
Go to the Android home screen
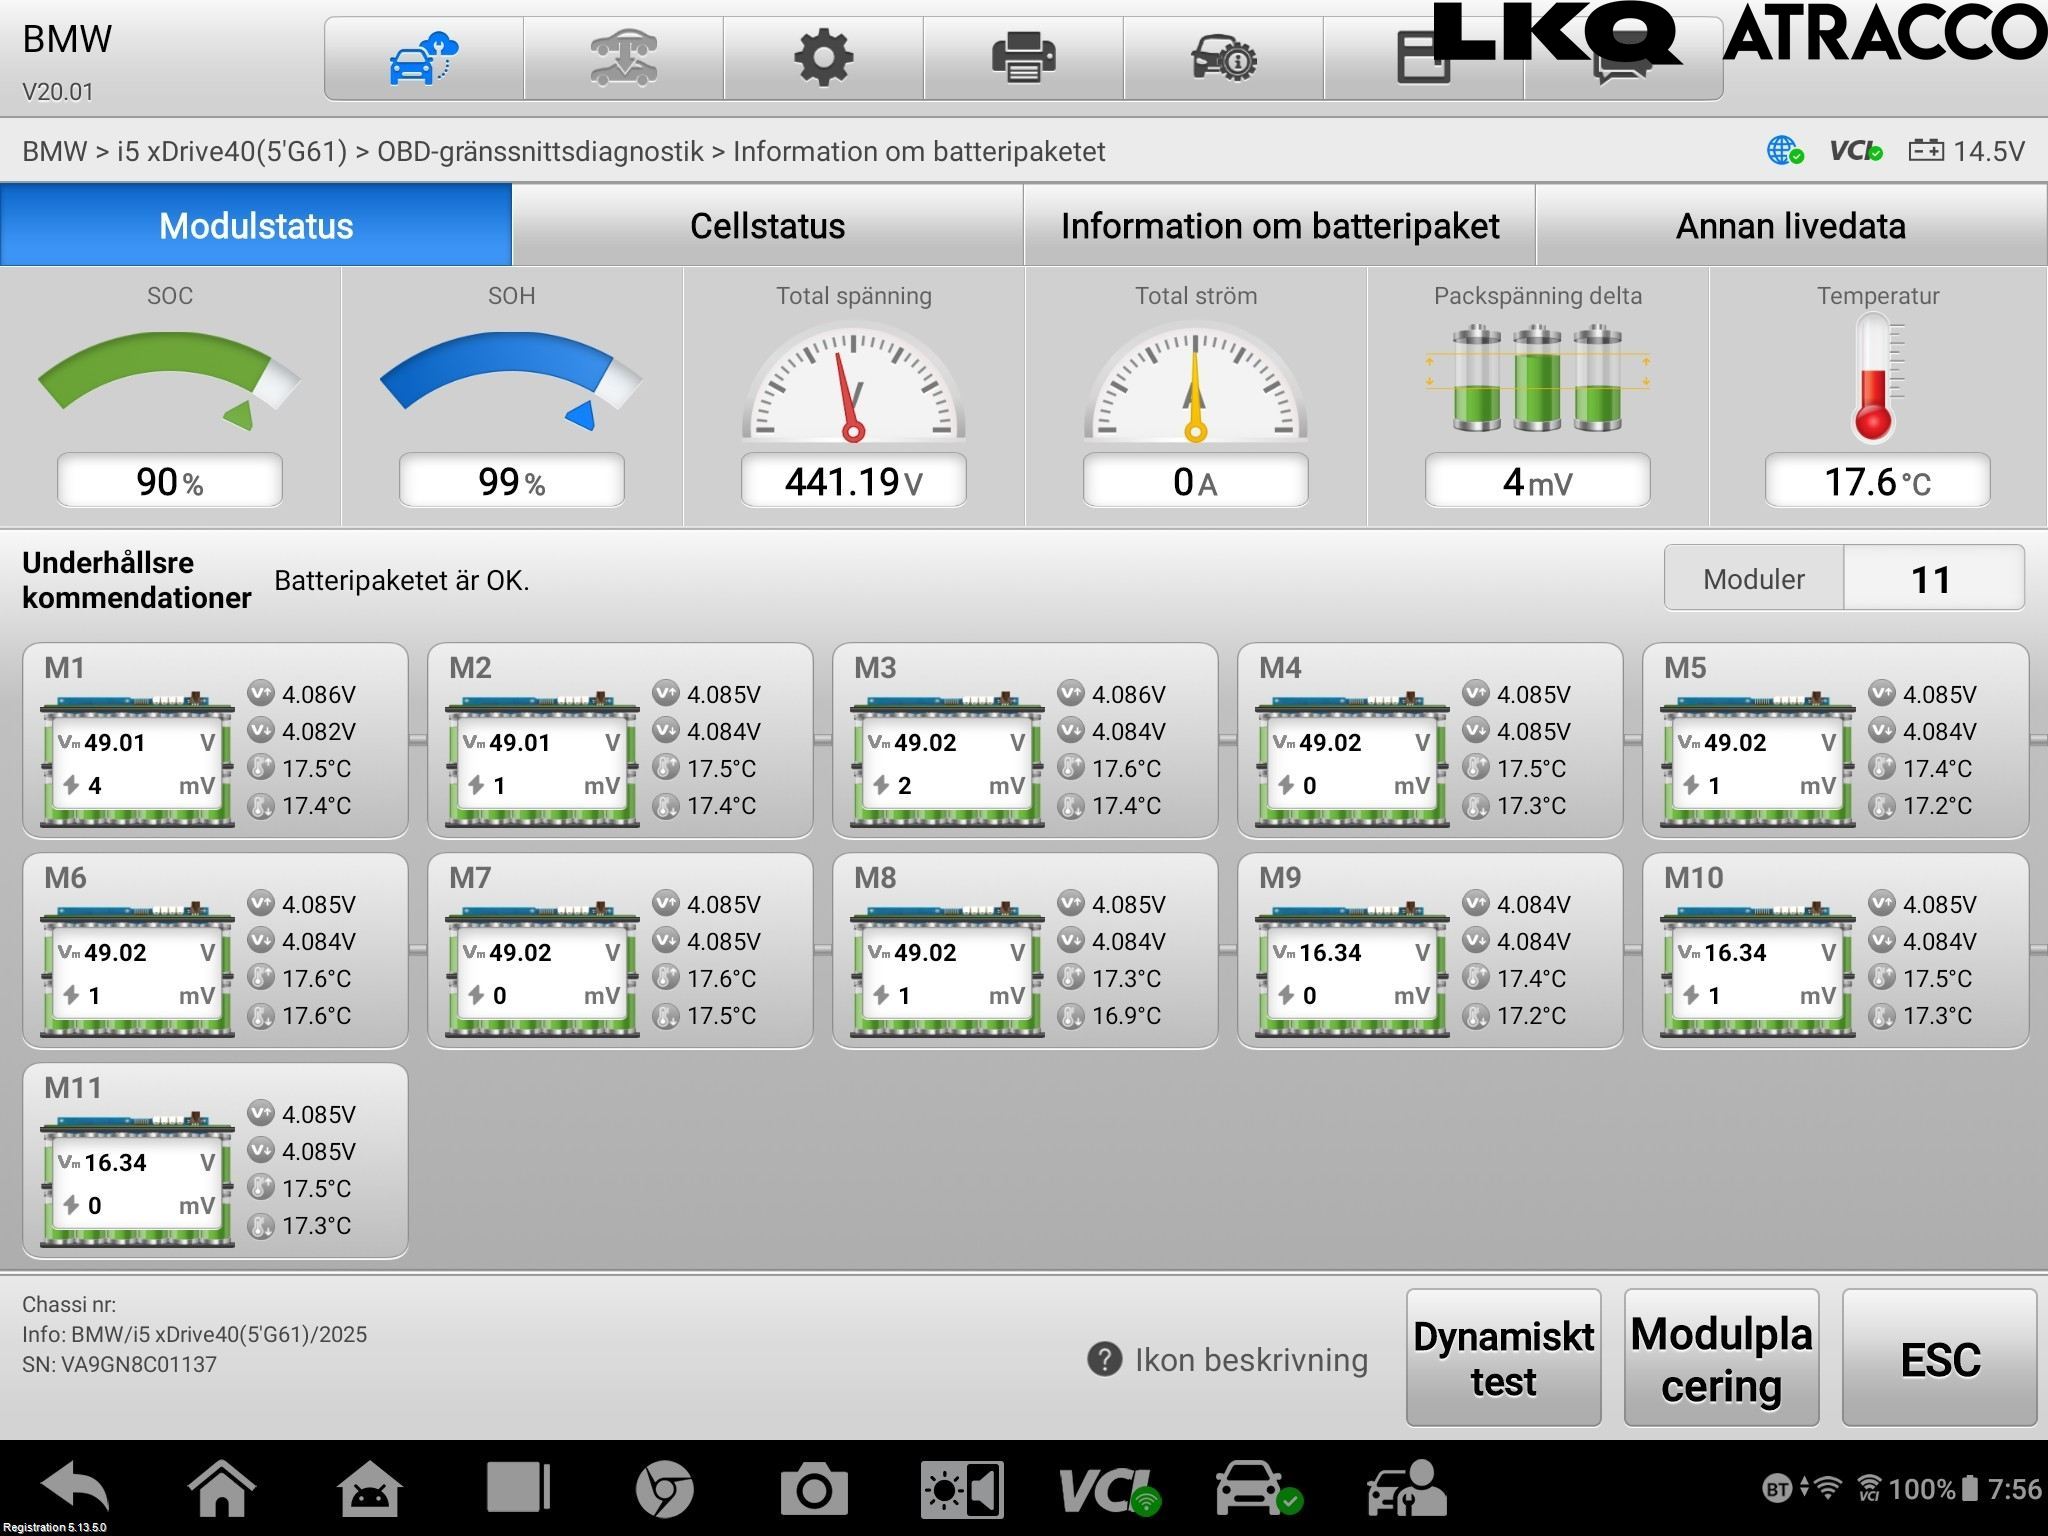click(x=221, y=1488)
